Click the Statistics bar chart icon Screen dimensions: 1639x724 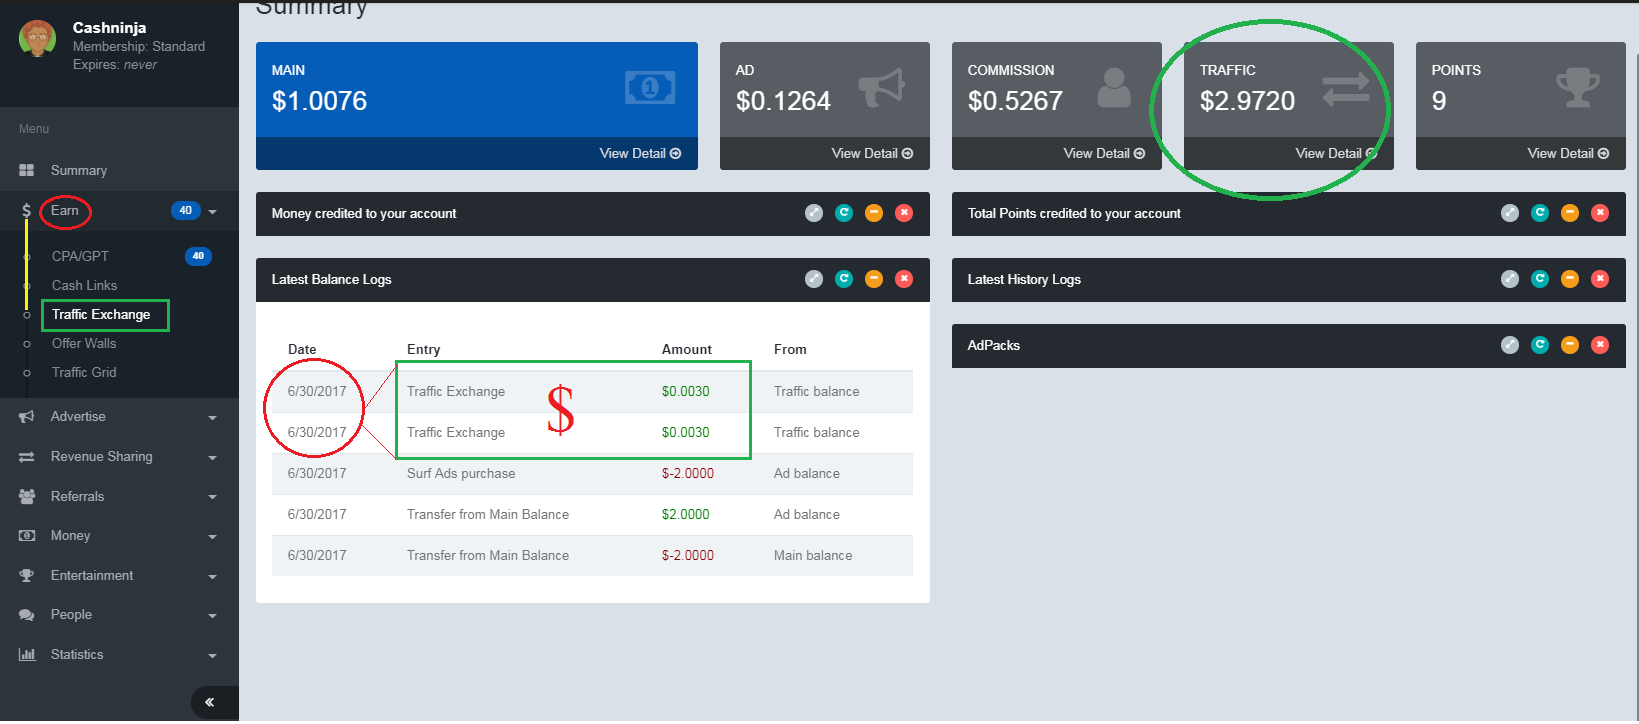[27, 654]
